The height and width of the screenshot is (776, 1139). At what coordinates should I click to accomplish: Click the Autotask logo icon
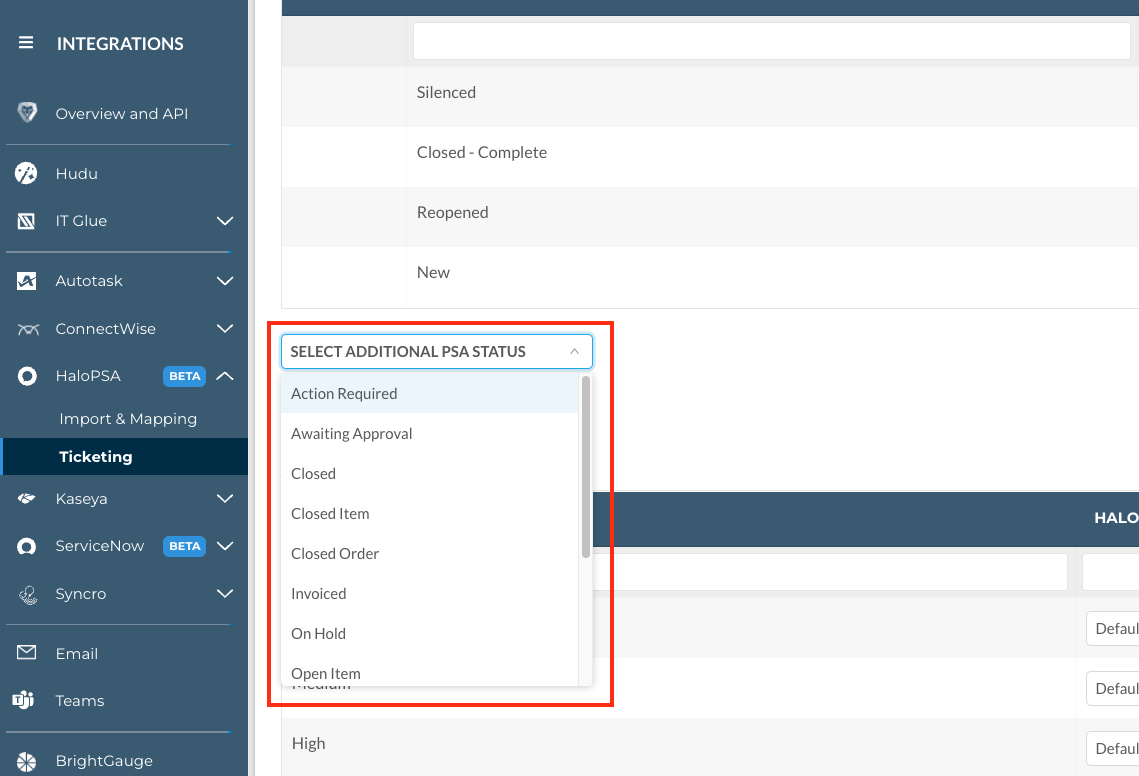click(26, 280)
